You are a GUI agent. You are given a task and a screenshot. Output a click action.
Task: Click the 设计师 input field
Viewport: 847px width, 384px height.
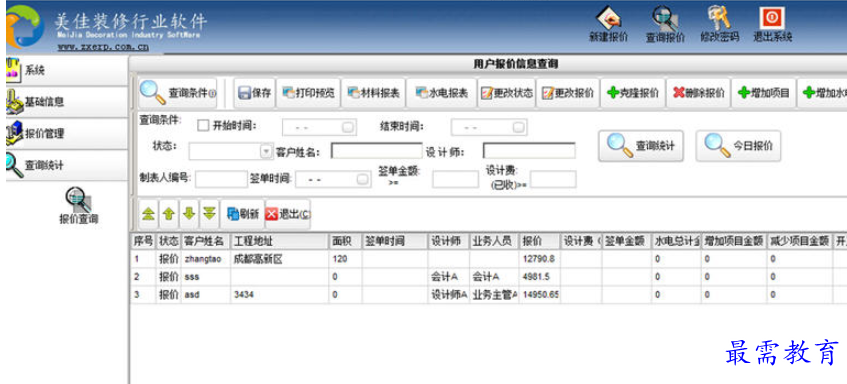[529, 151]
